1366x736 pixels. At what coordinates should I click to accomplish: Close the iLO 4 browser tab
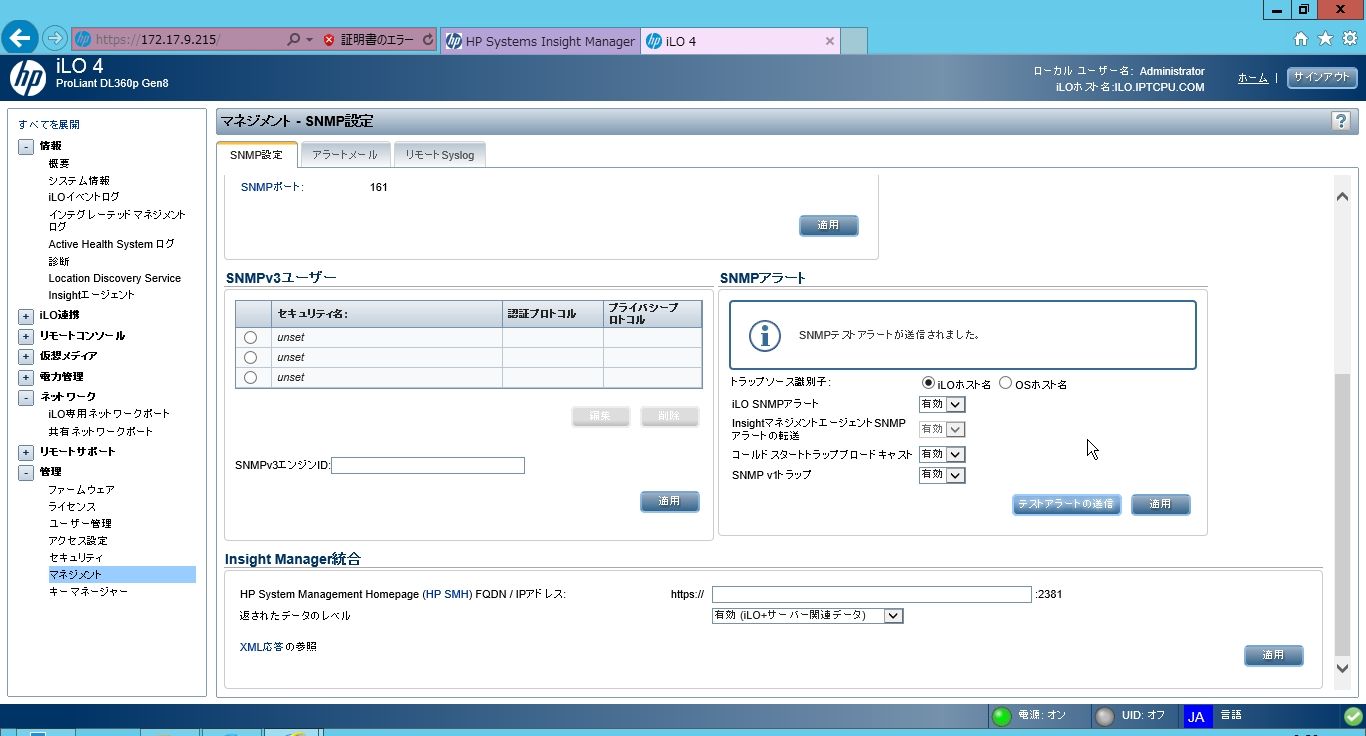(x=829, y=41)
